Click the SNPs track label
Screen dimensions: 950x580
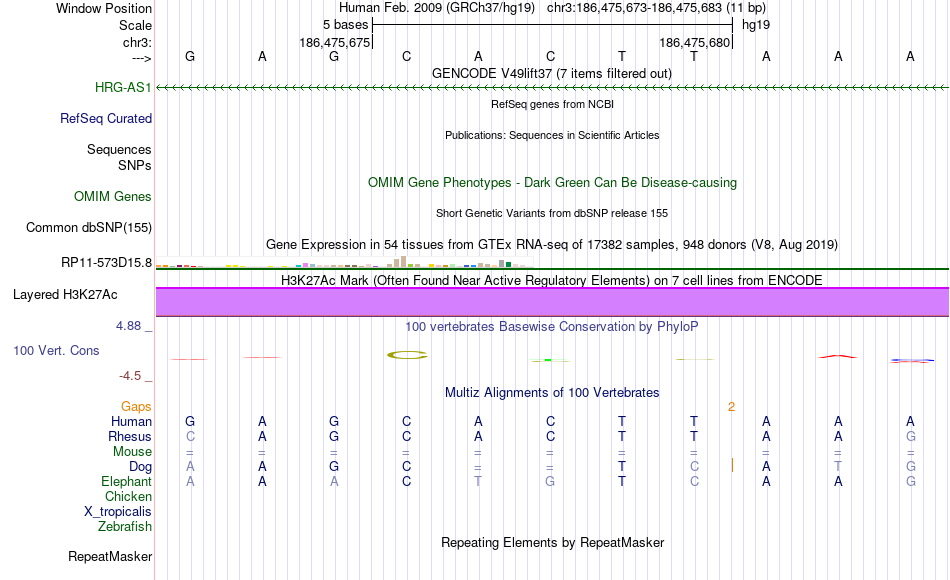pyautogui.click(x=135, y=165)
